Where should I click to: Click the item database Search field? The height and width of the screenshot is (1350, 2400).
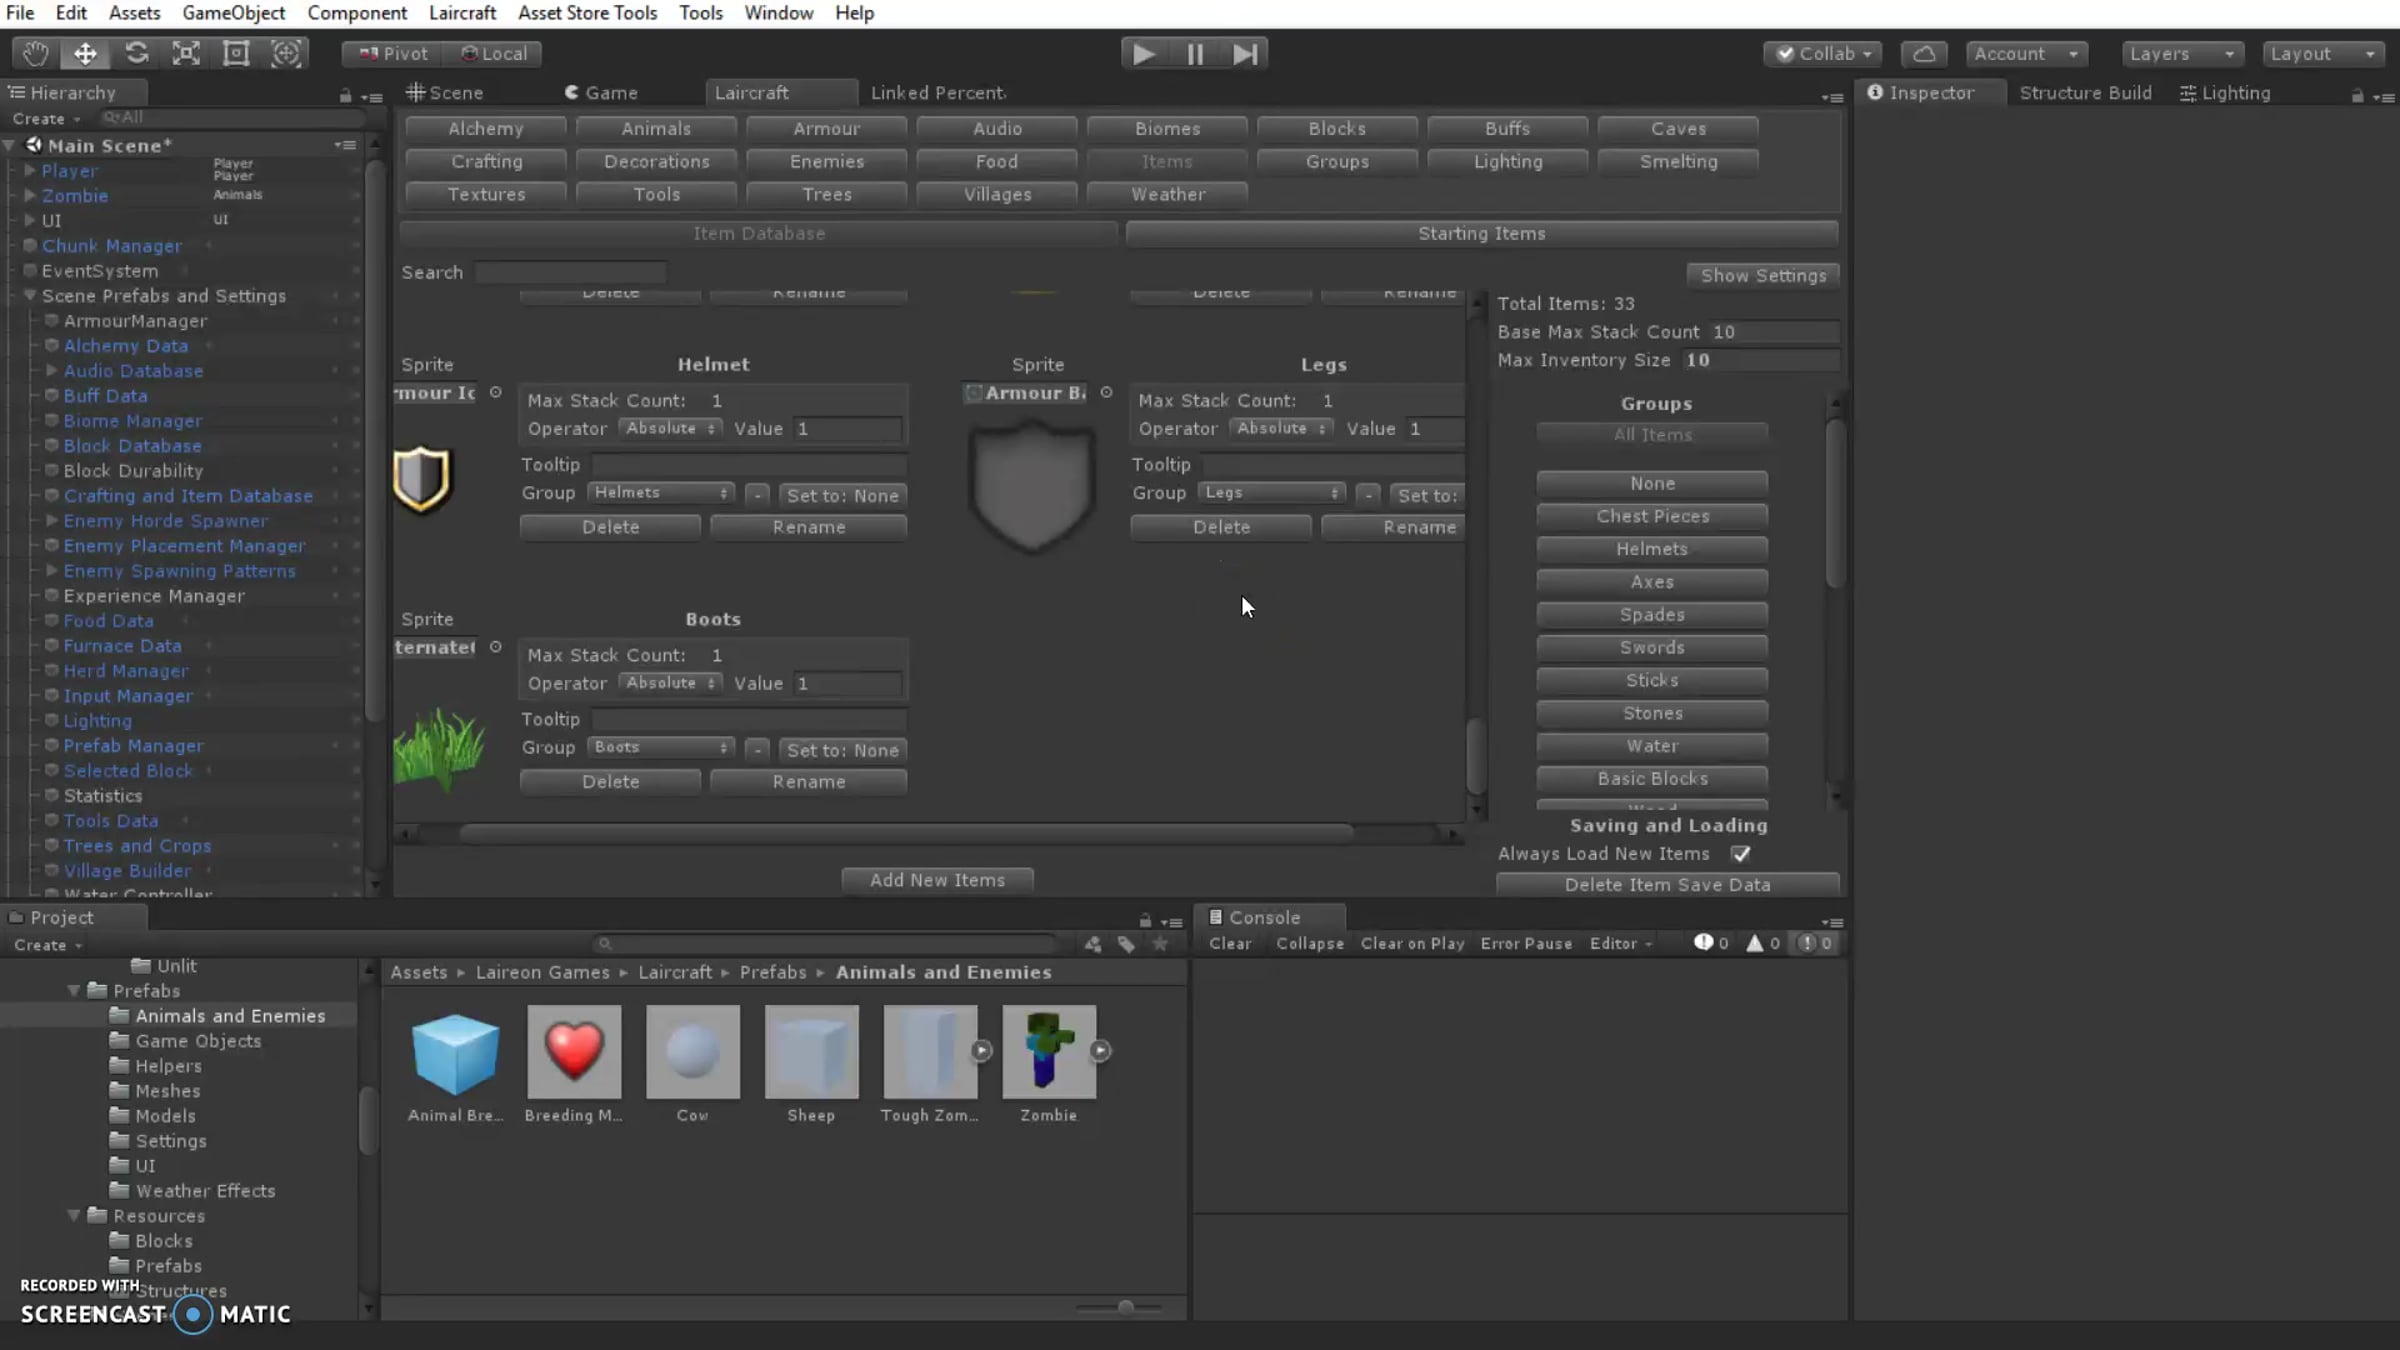pos(570,273)
